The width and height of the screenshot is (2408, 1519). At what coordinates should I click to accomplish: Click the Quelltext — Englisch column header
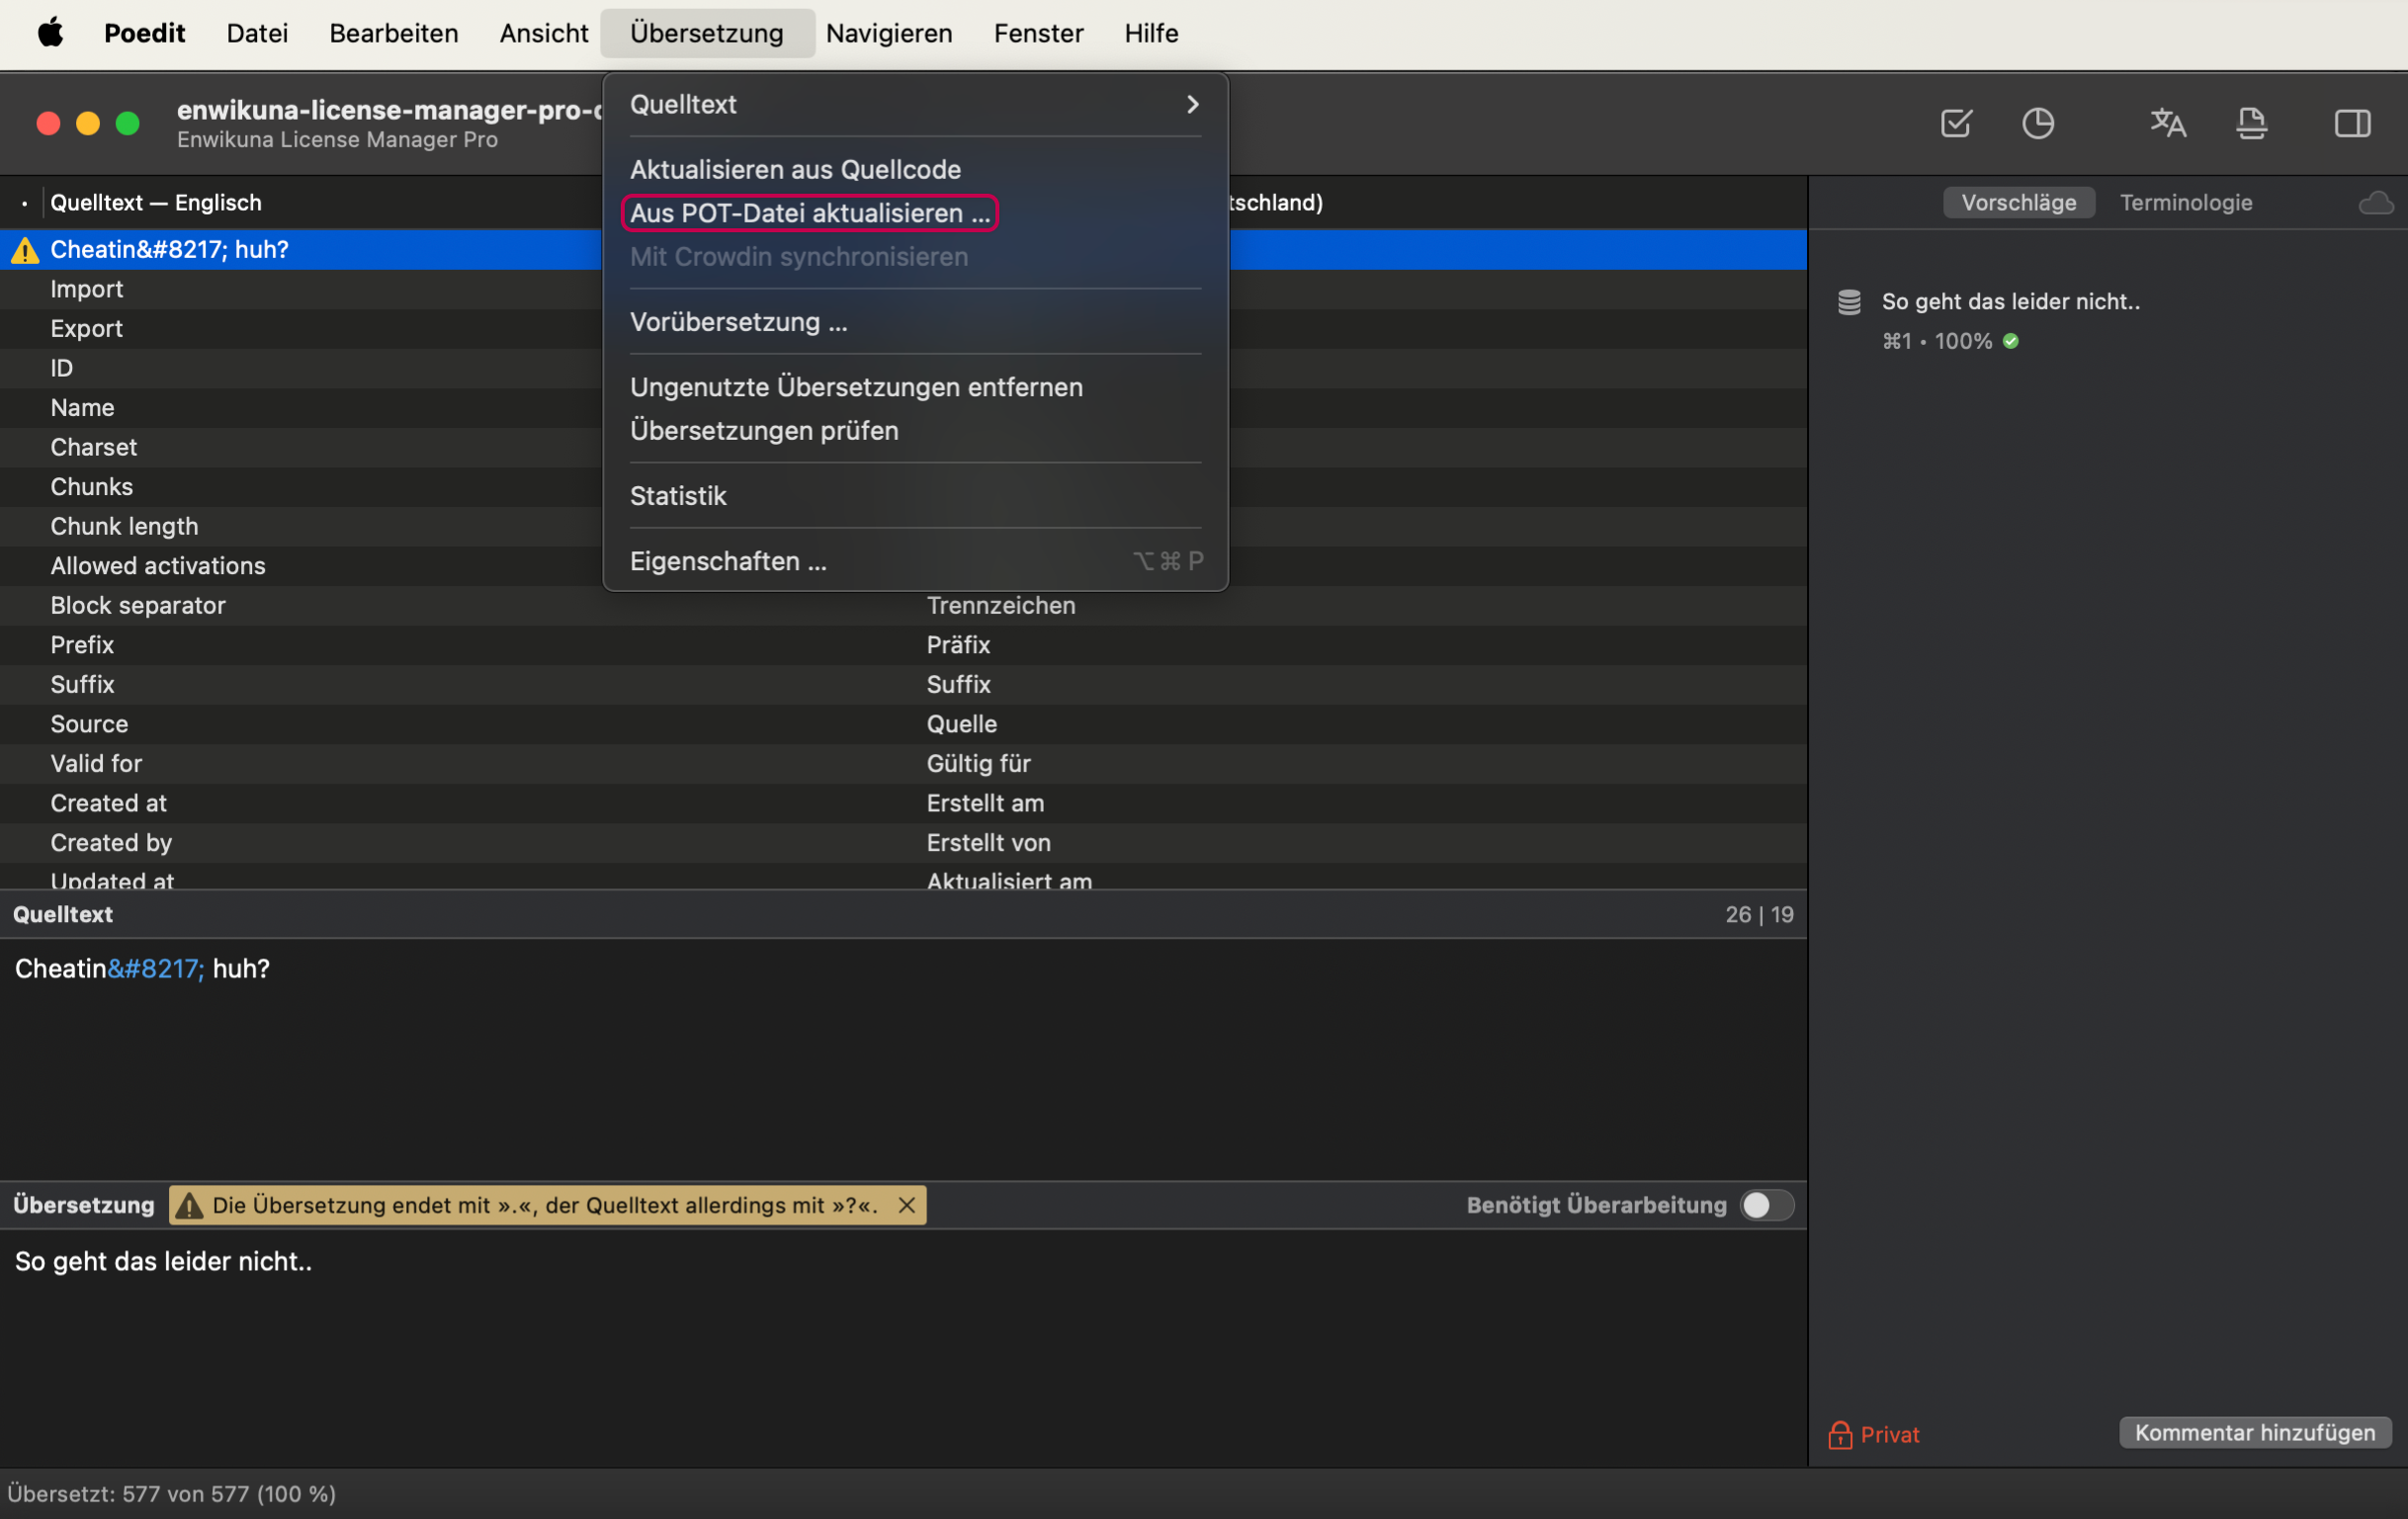155,203
